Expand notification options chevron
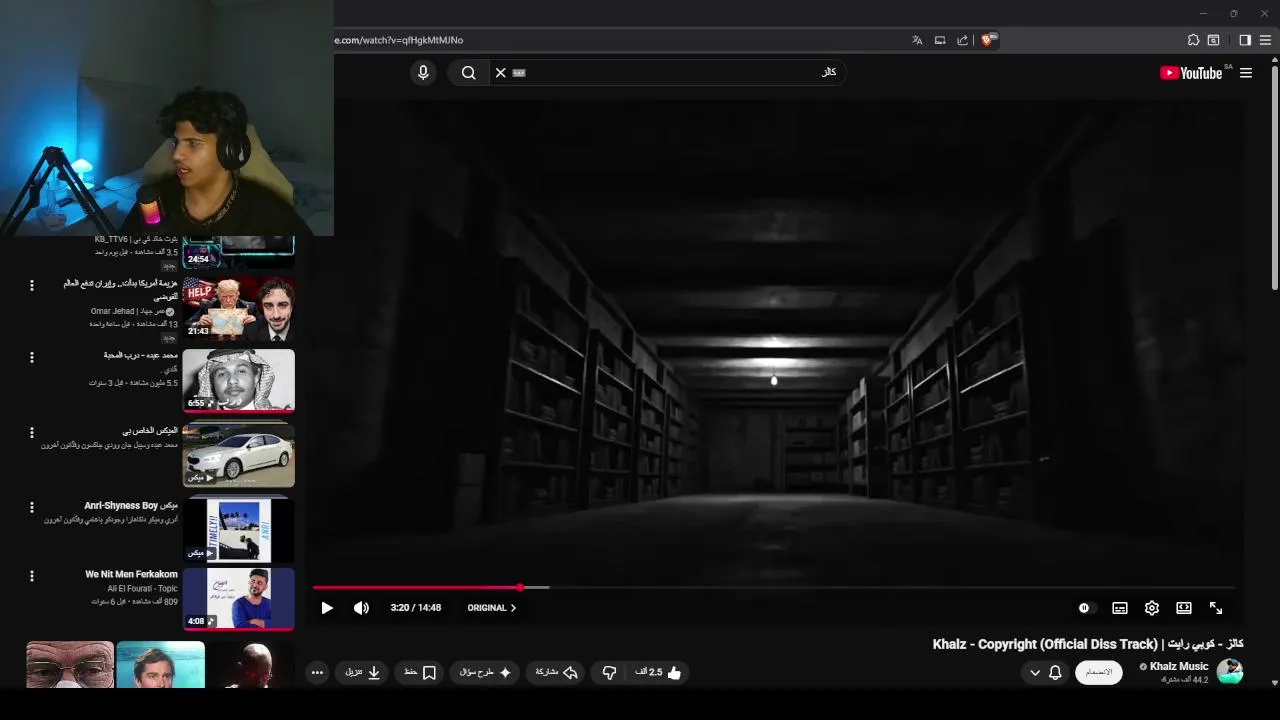 pos(1035,673)
